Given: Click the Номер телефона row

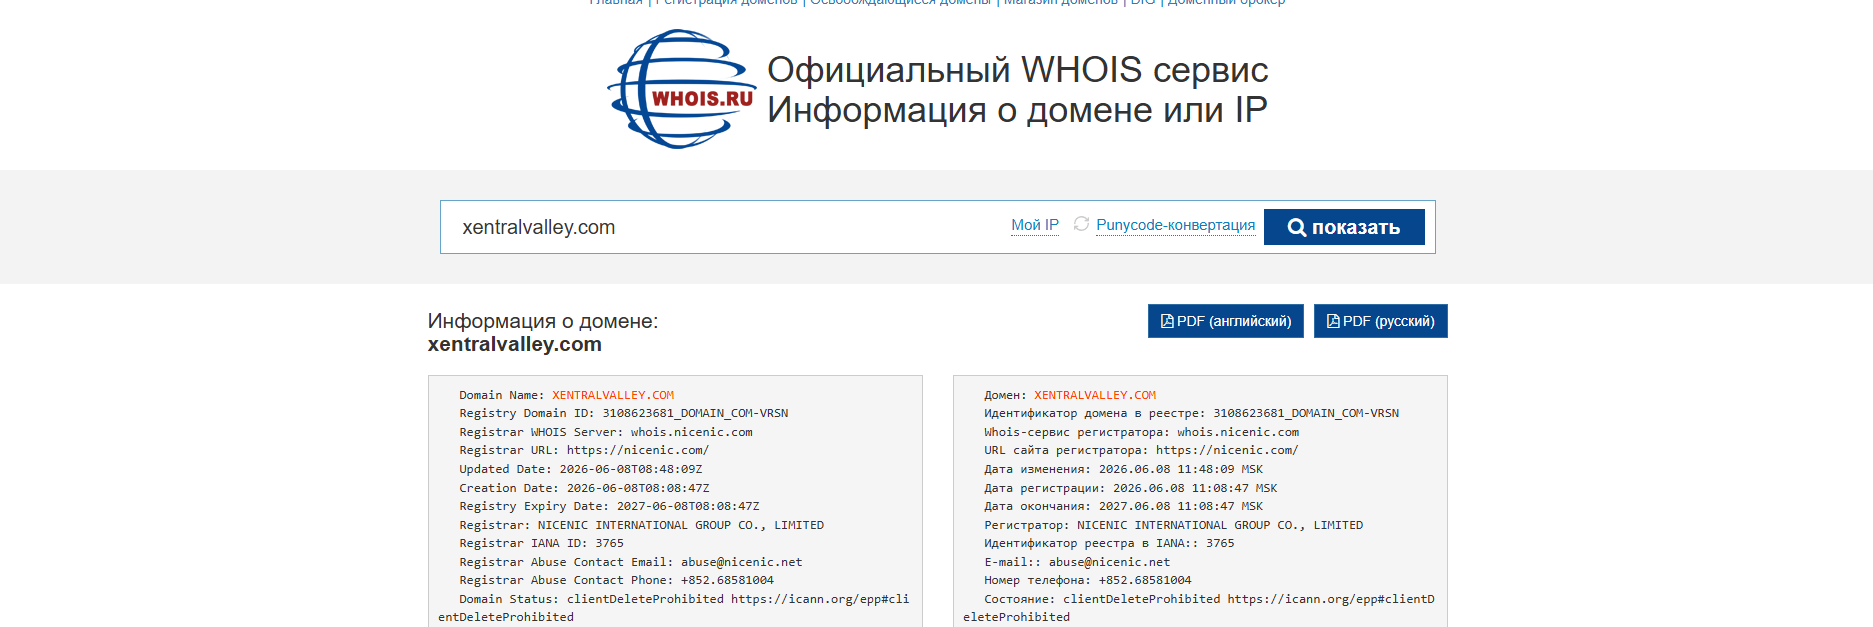Looking at the screenshot, I should pos(1088,580).
